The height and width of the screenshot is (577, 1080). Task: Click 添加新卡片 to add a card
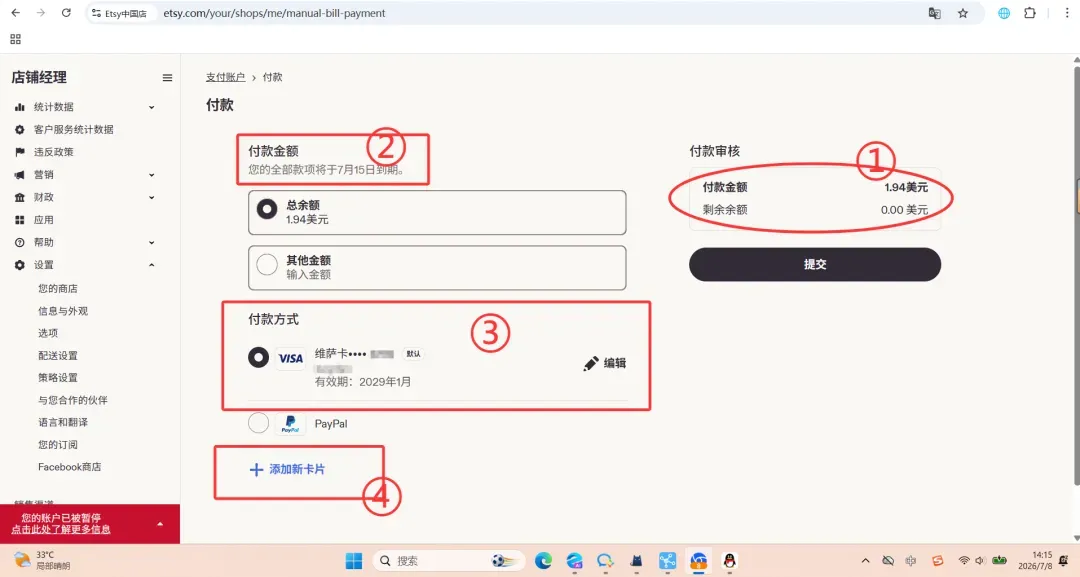(287, 470)
